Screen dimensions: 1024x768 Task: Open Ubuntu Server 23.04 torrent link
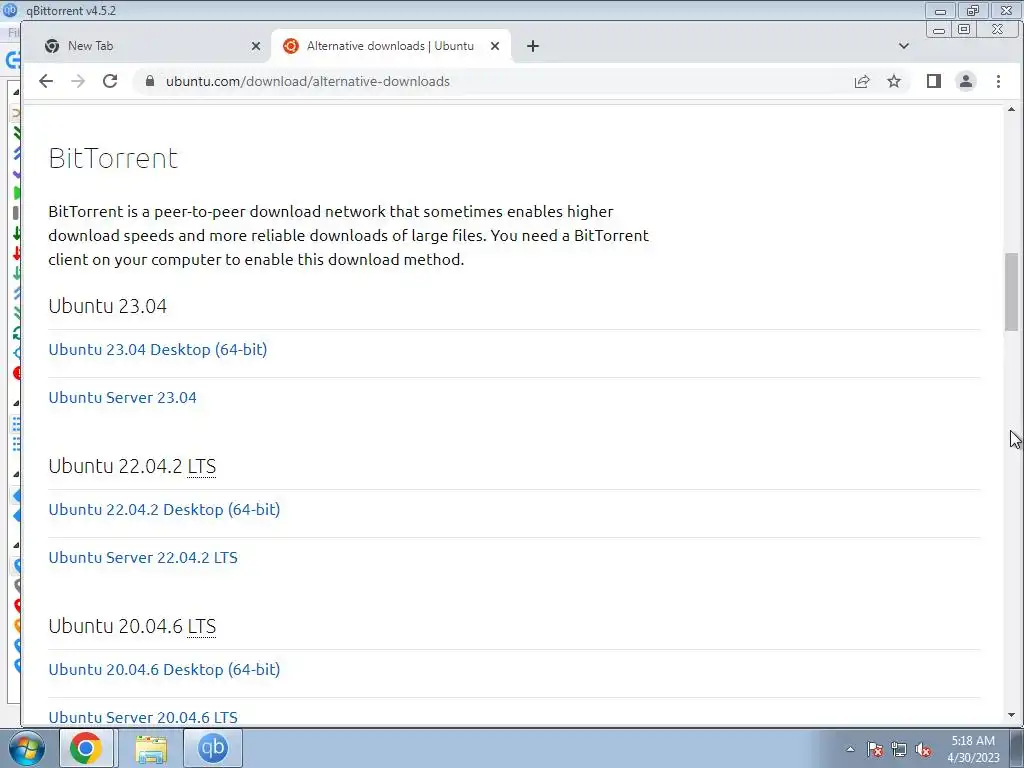[122, 398]
